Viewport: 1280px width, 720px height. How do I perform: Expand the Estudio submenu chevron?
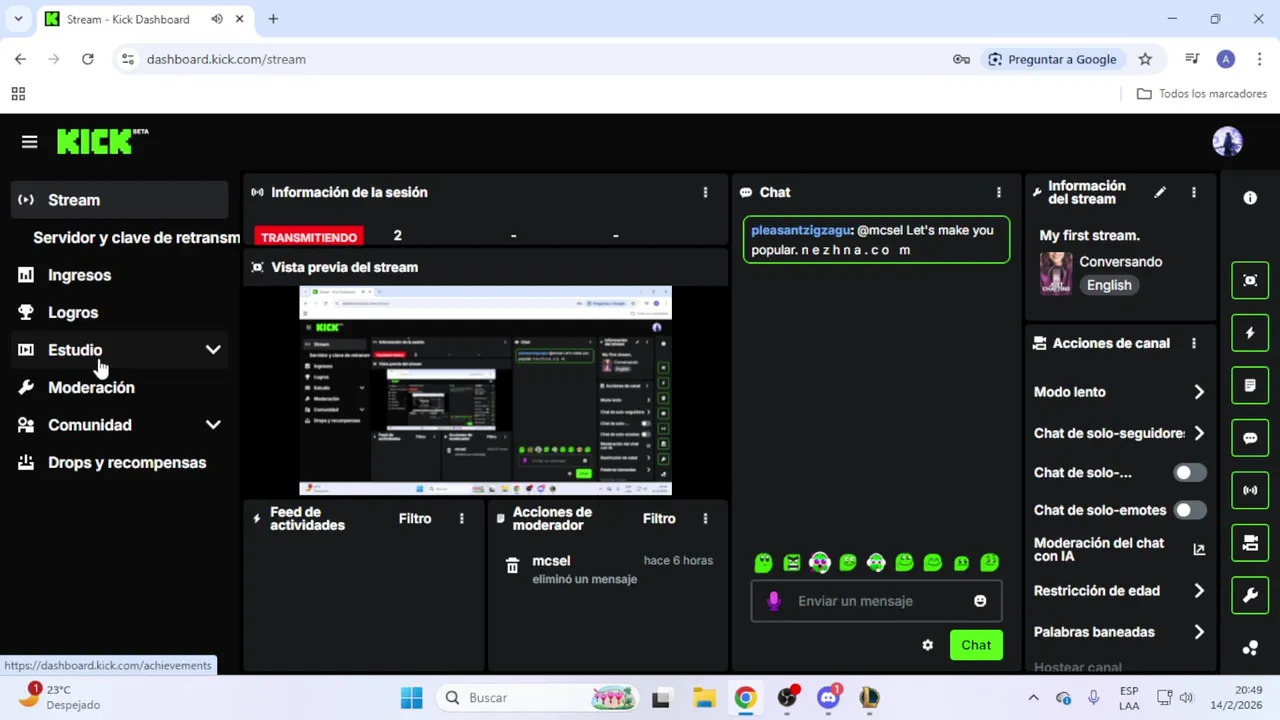tap(213, 350)
